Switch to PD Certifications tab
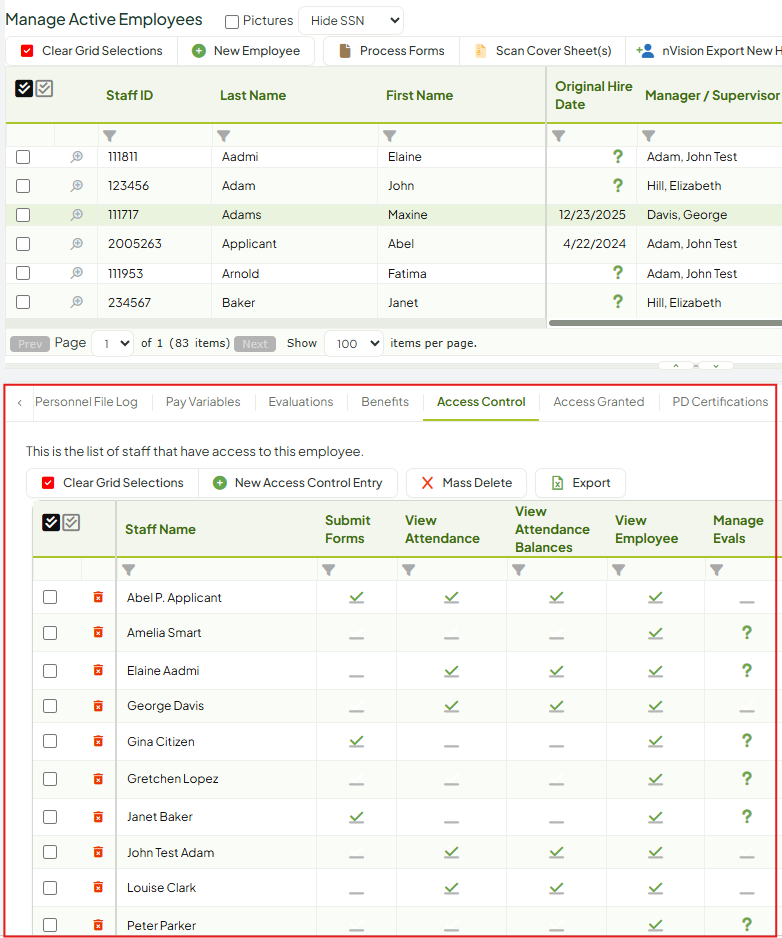This screenshot has height=938, width=782. 720,402
